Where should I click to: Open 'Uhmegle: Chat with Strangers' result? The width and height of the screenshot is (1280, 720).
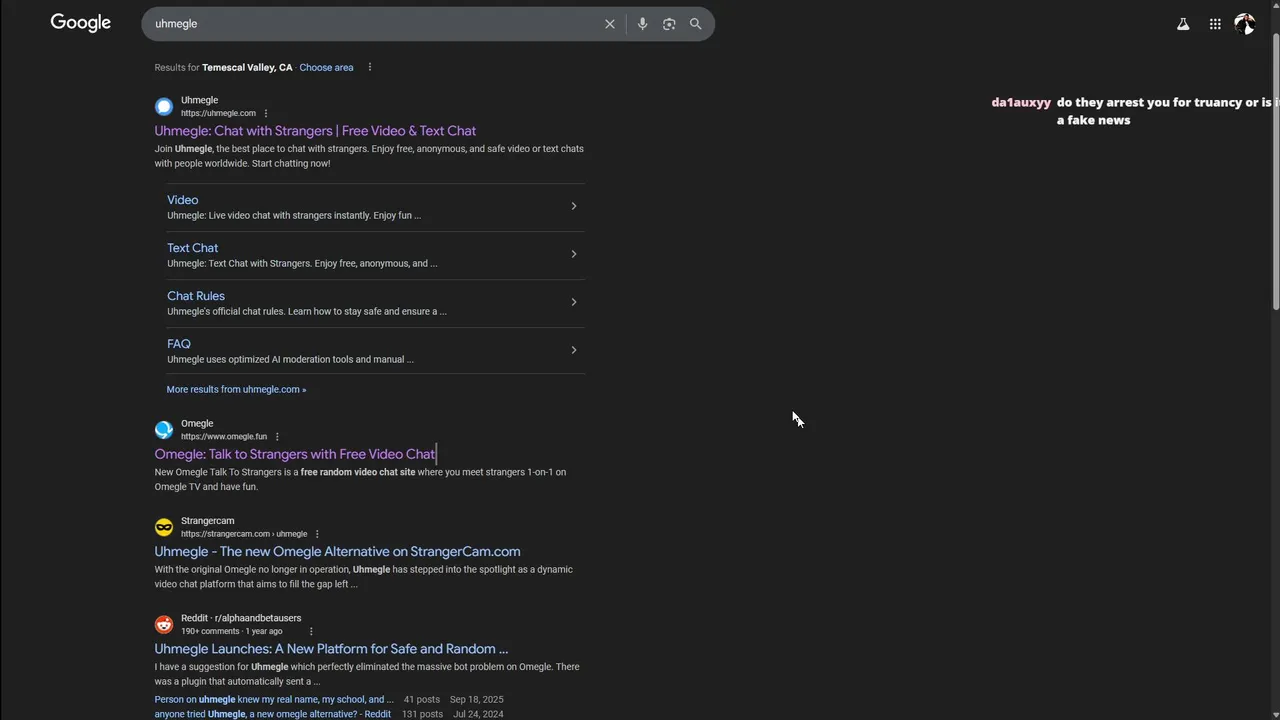point(315,131)
